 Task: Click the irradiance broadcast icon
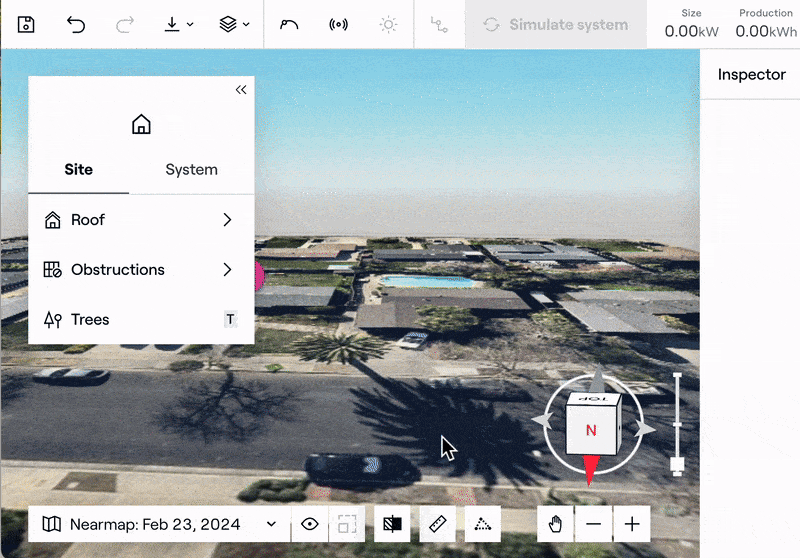pyautogui.click(x=339, y=24)
